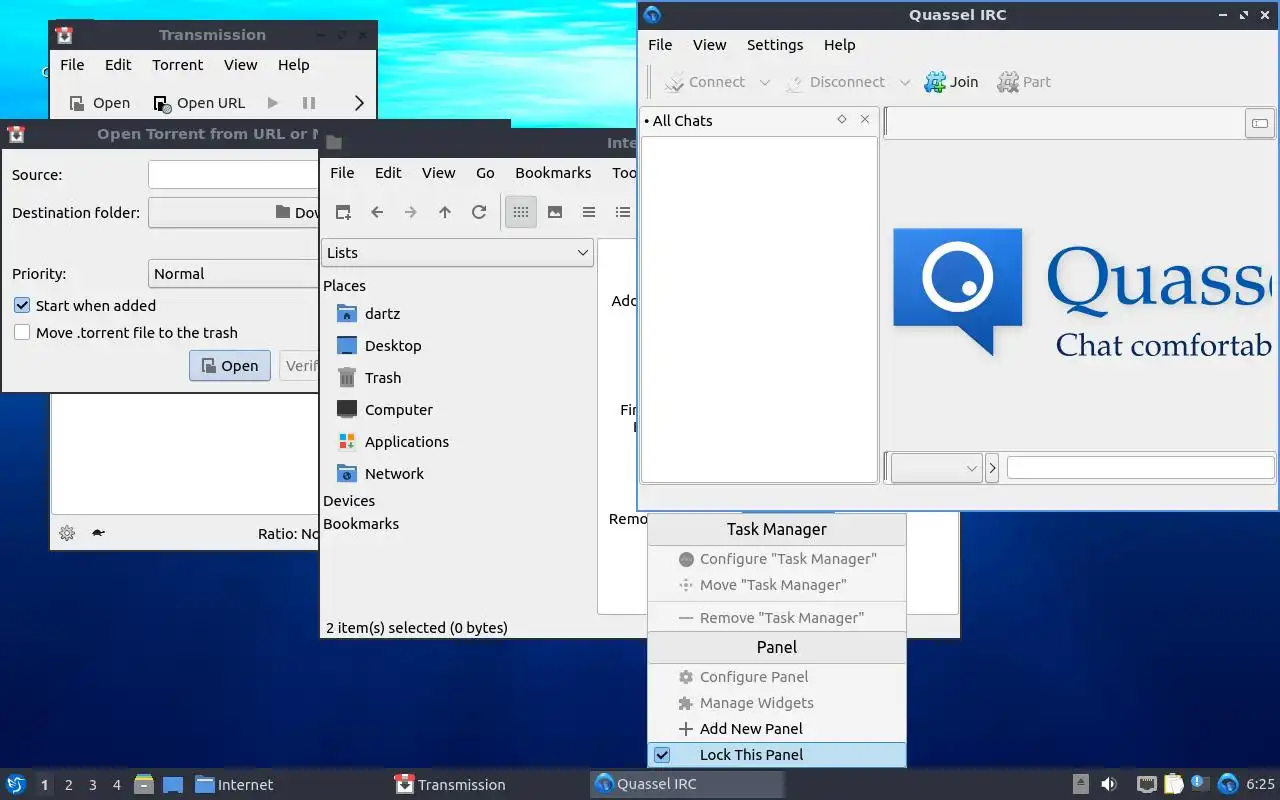Open the Bookmarks menu in file manager
This screenshot has width=1280, height=800.
(553, 173)
